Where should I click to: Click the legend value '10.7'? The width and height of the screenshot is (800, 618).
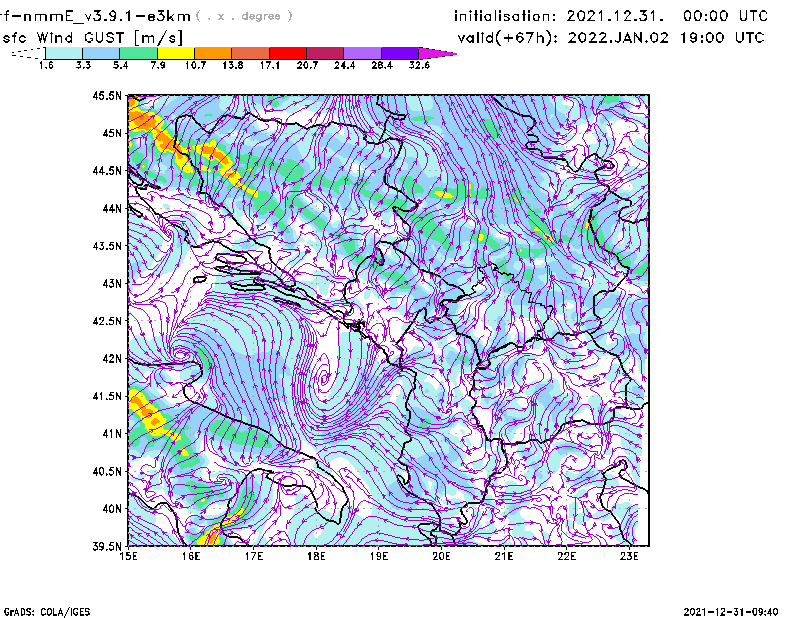[195, 65]
